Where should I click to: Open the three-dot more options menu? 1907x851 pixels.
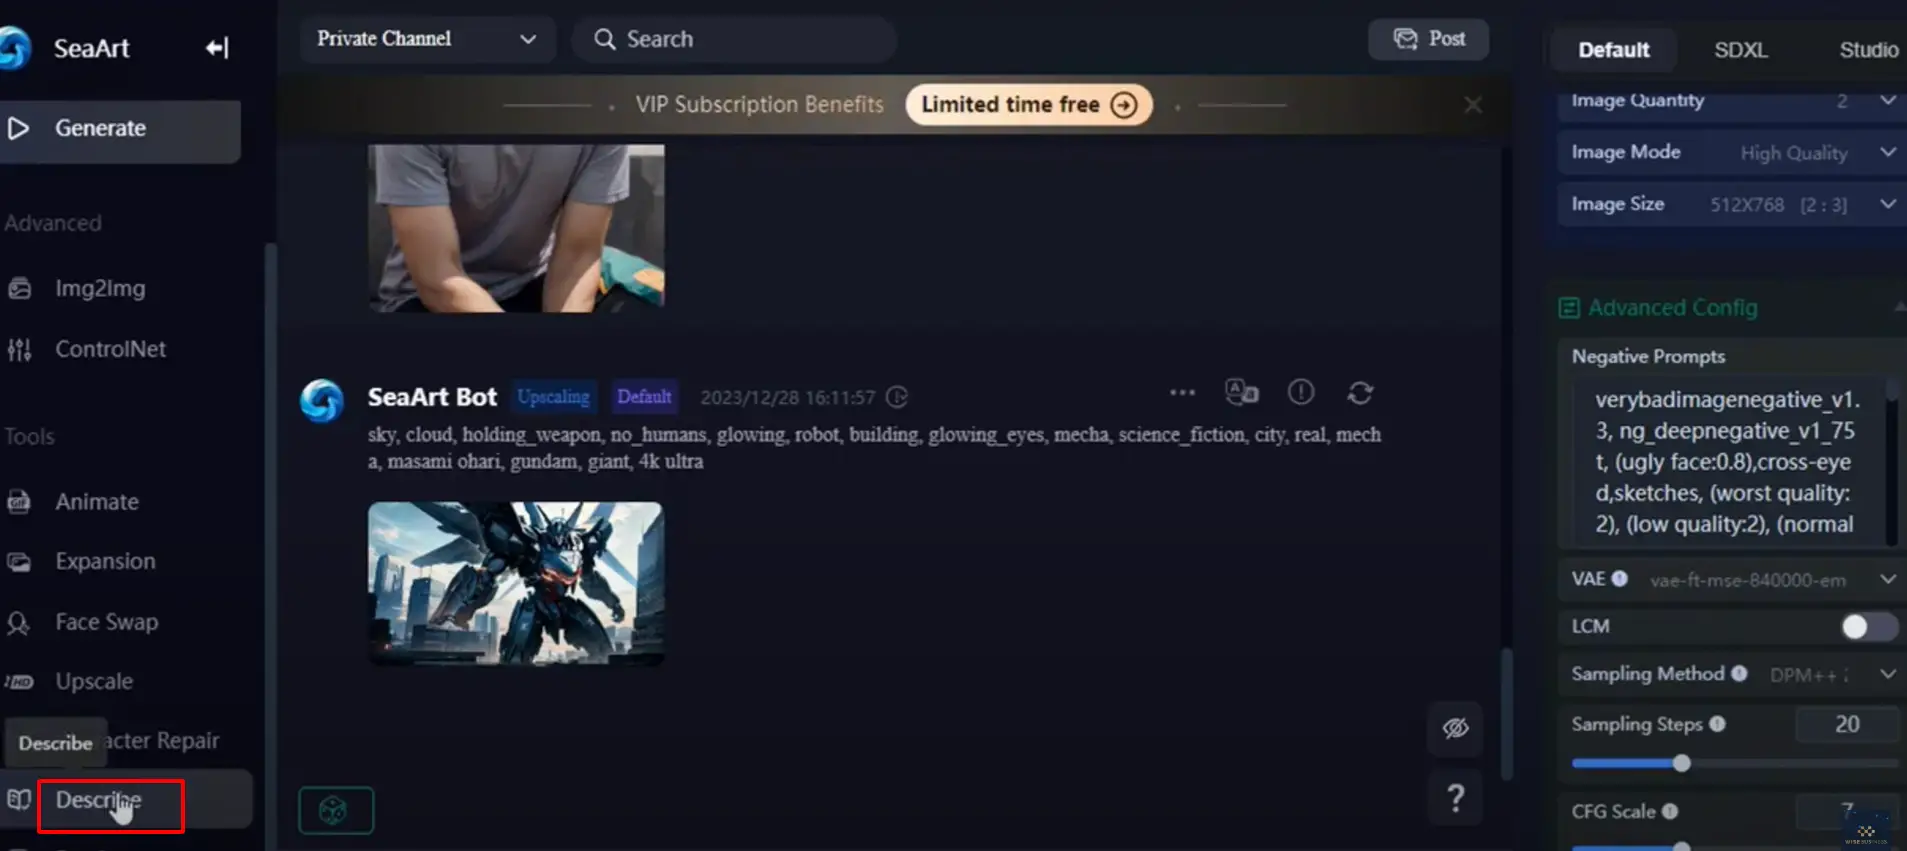[x=1182, y=393]
